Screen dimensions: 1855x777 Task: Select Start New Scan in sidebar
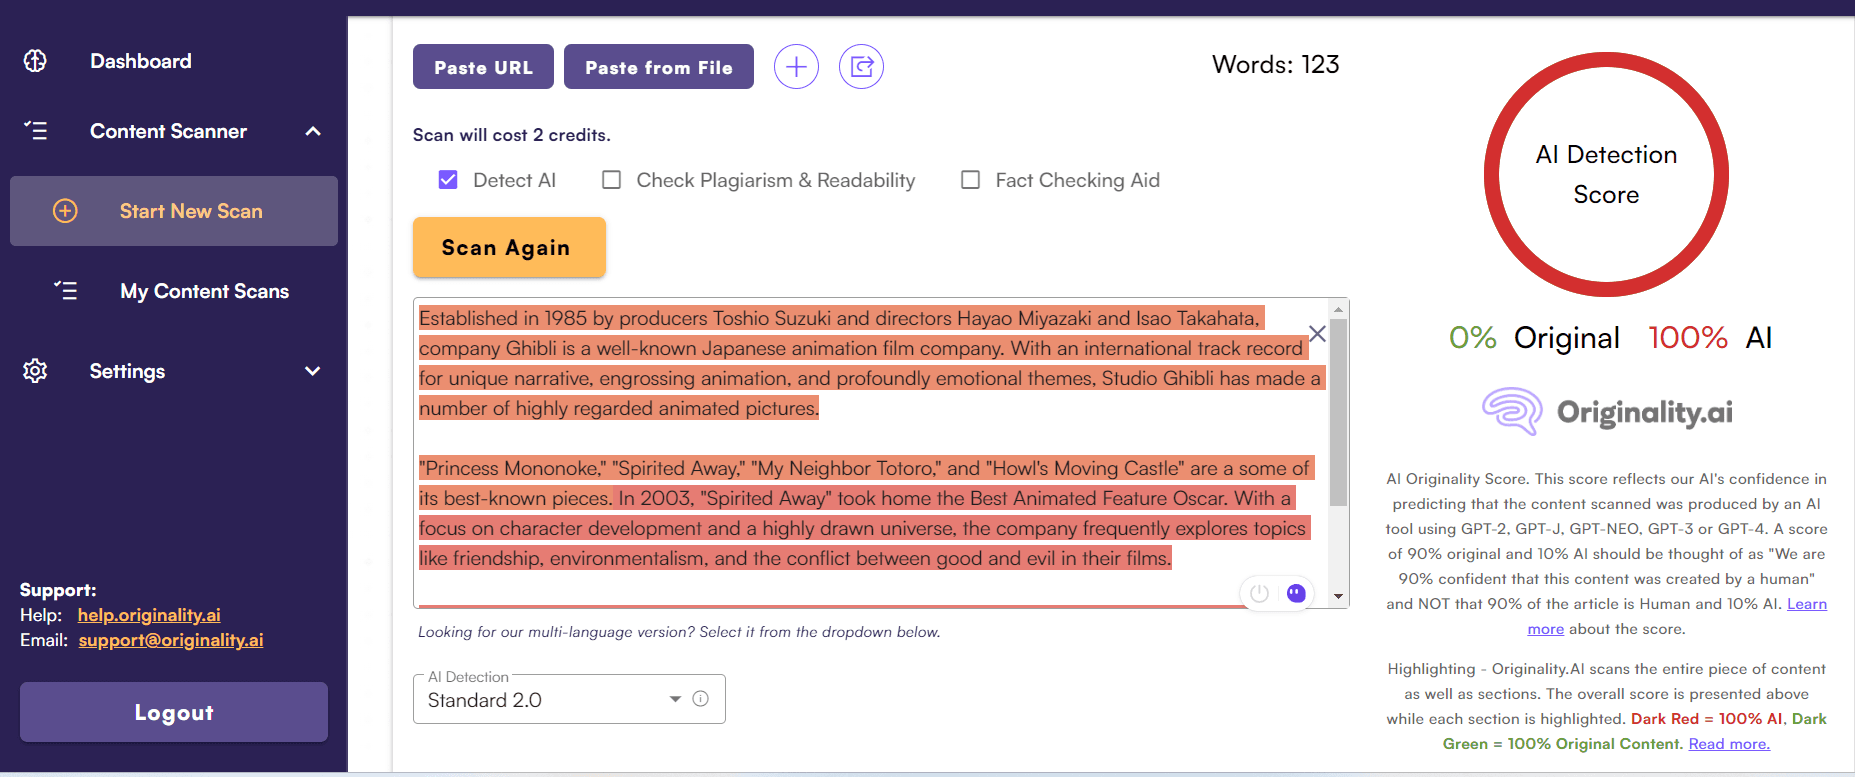tap(190, 211)
